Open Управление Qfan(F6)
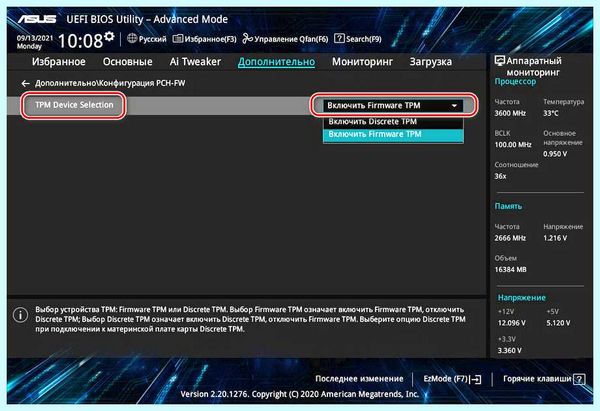 click(291, 39)
